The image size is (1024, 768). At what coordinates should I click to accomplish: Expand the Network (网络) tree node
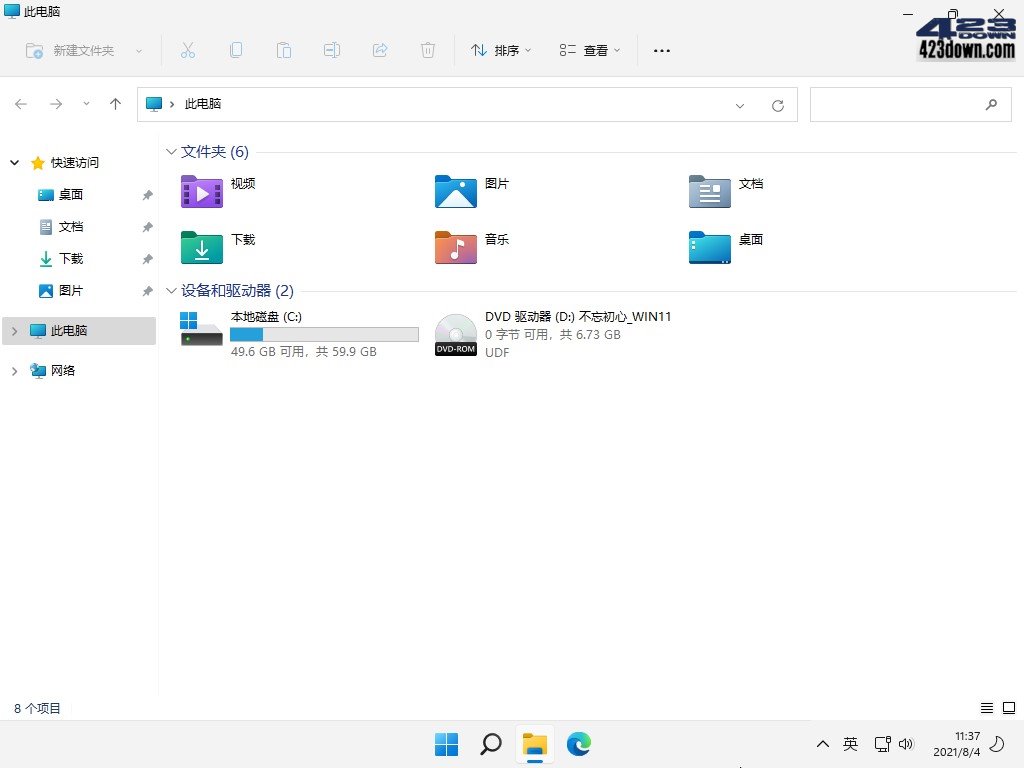(14, 371)
